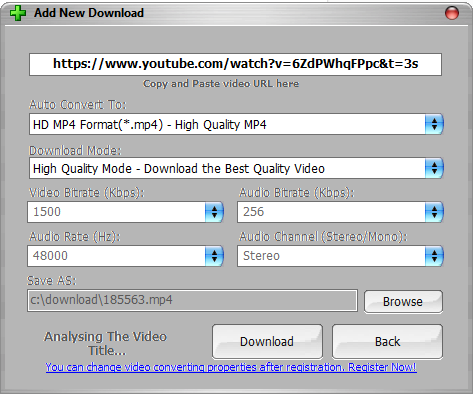The image size is (473, 394).
Task: Click the 'Video Bitrate (Kbps):' label
Action: 87,193
